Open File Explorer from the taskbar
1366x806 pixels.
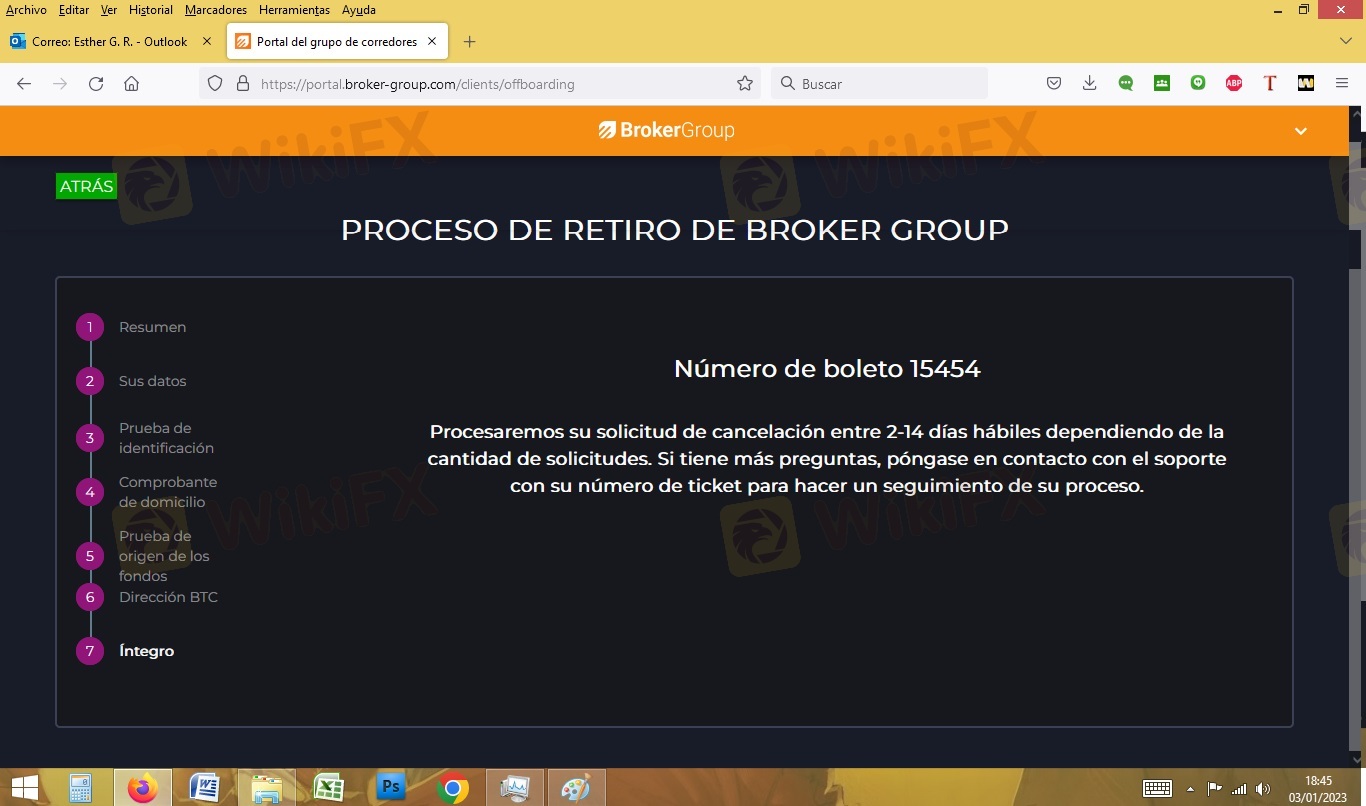pos(266,788)
